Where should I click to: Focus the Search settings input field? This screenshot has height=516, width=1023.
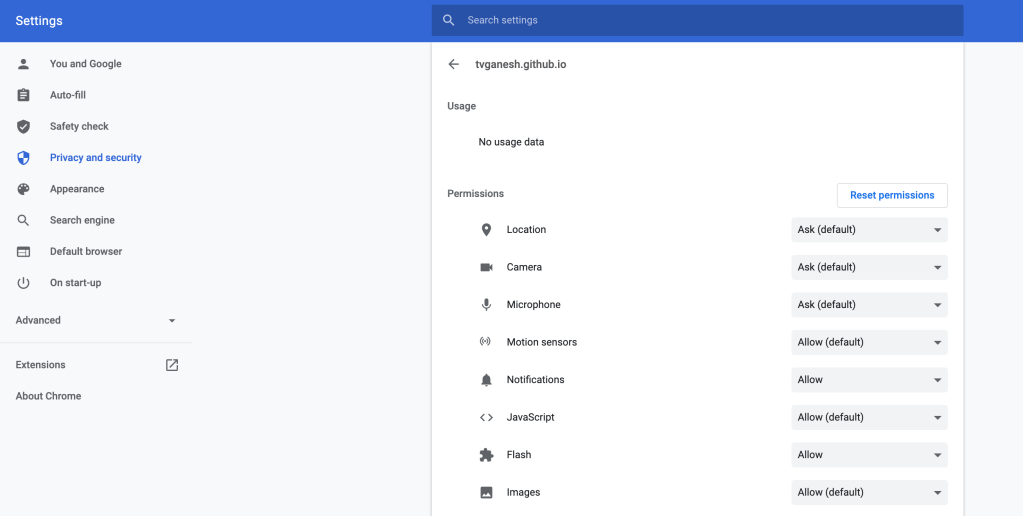(700, 20)
